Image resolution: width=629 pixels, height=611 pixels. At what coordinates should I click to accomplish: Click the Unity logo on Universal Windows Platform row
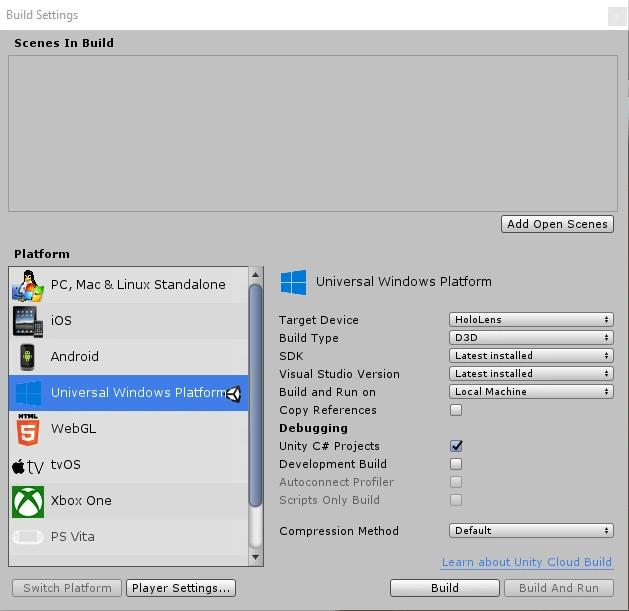tap(234, 394)
